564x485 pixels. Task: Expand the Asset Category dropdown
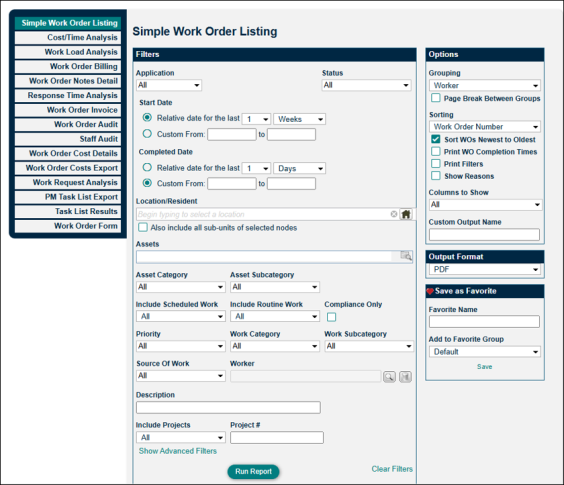tap(181, 287)
